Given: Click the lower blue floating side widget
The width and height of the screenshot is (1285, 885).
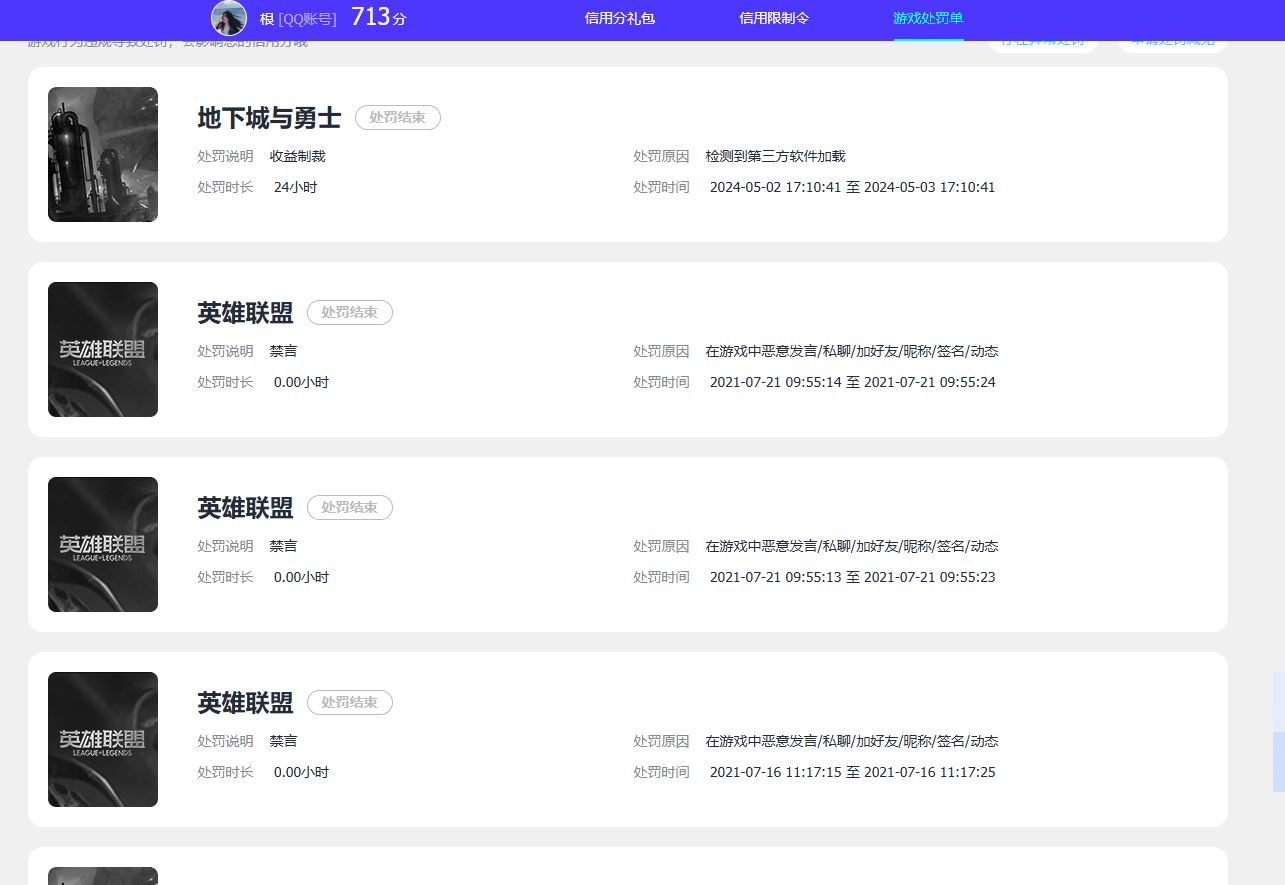Looking at the screenshot, I should coord(1278,761).
